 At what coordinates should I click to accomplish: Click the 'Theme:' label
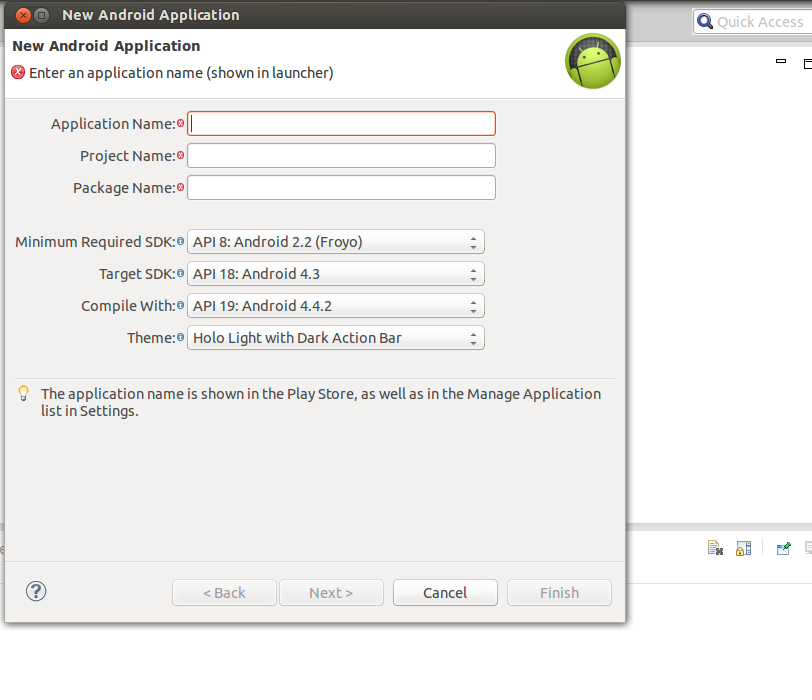click(151, 339)
